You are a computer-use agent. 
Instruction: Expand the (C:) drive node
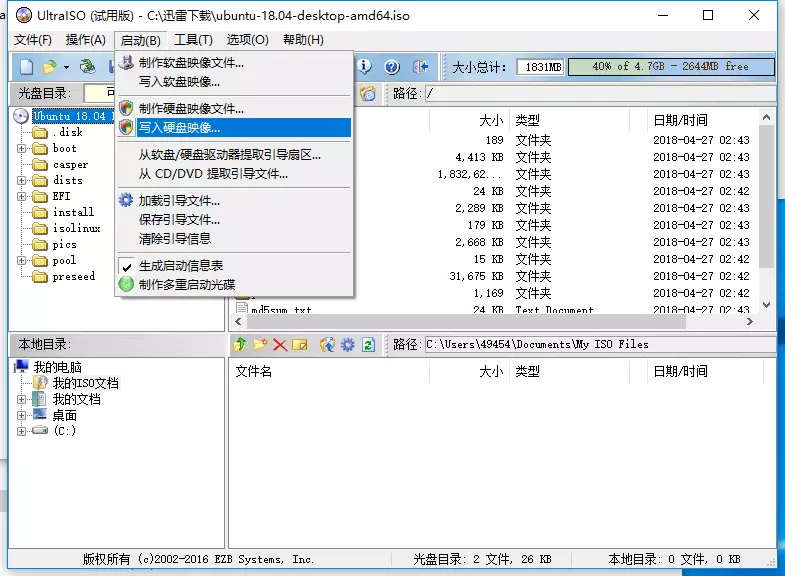click(21, 431)
